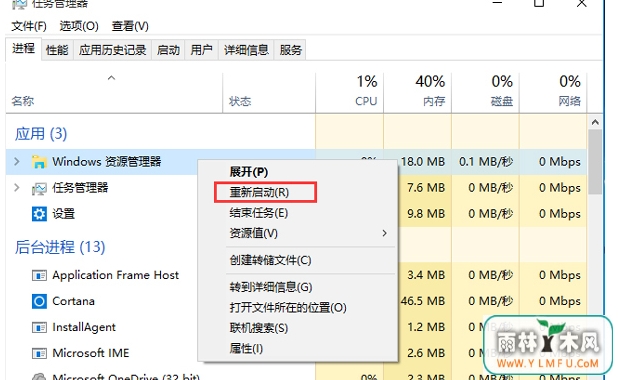Click the Microsoft IME icon
The height and width of the screenshot is (380, 618).
[x=39, y=353]
